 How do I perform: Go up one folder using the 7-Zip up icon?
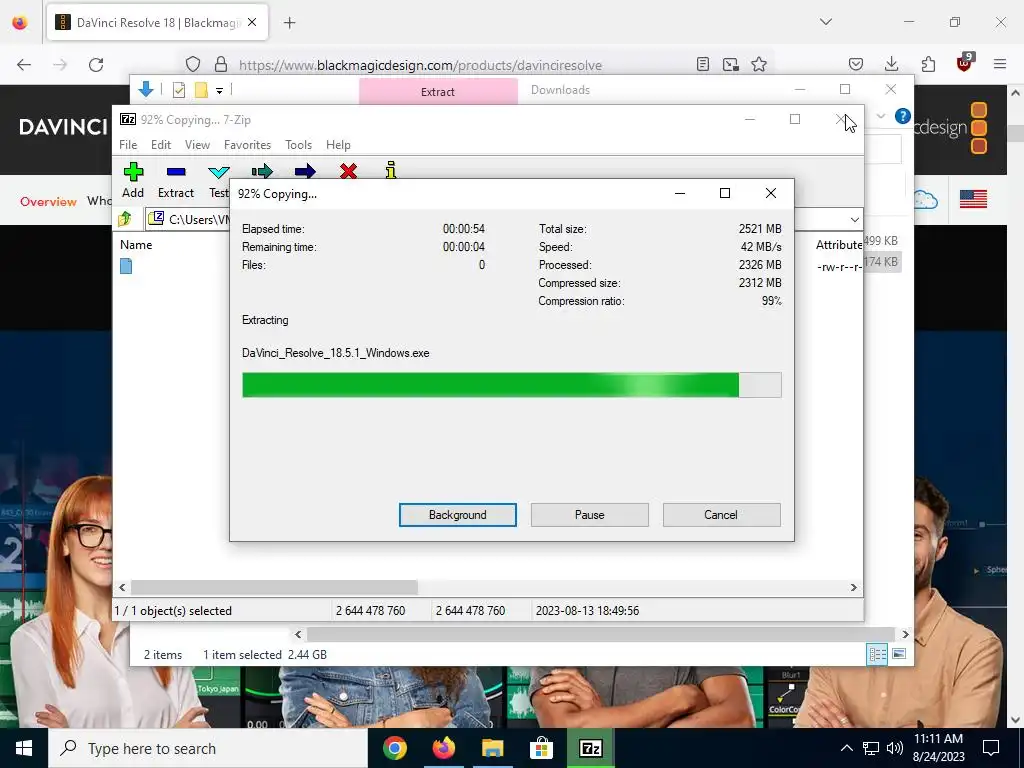125,219
